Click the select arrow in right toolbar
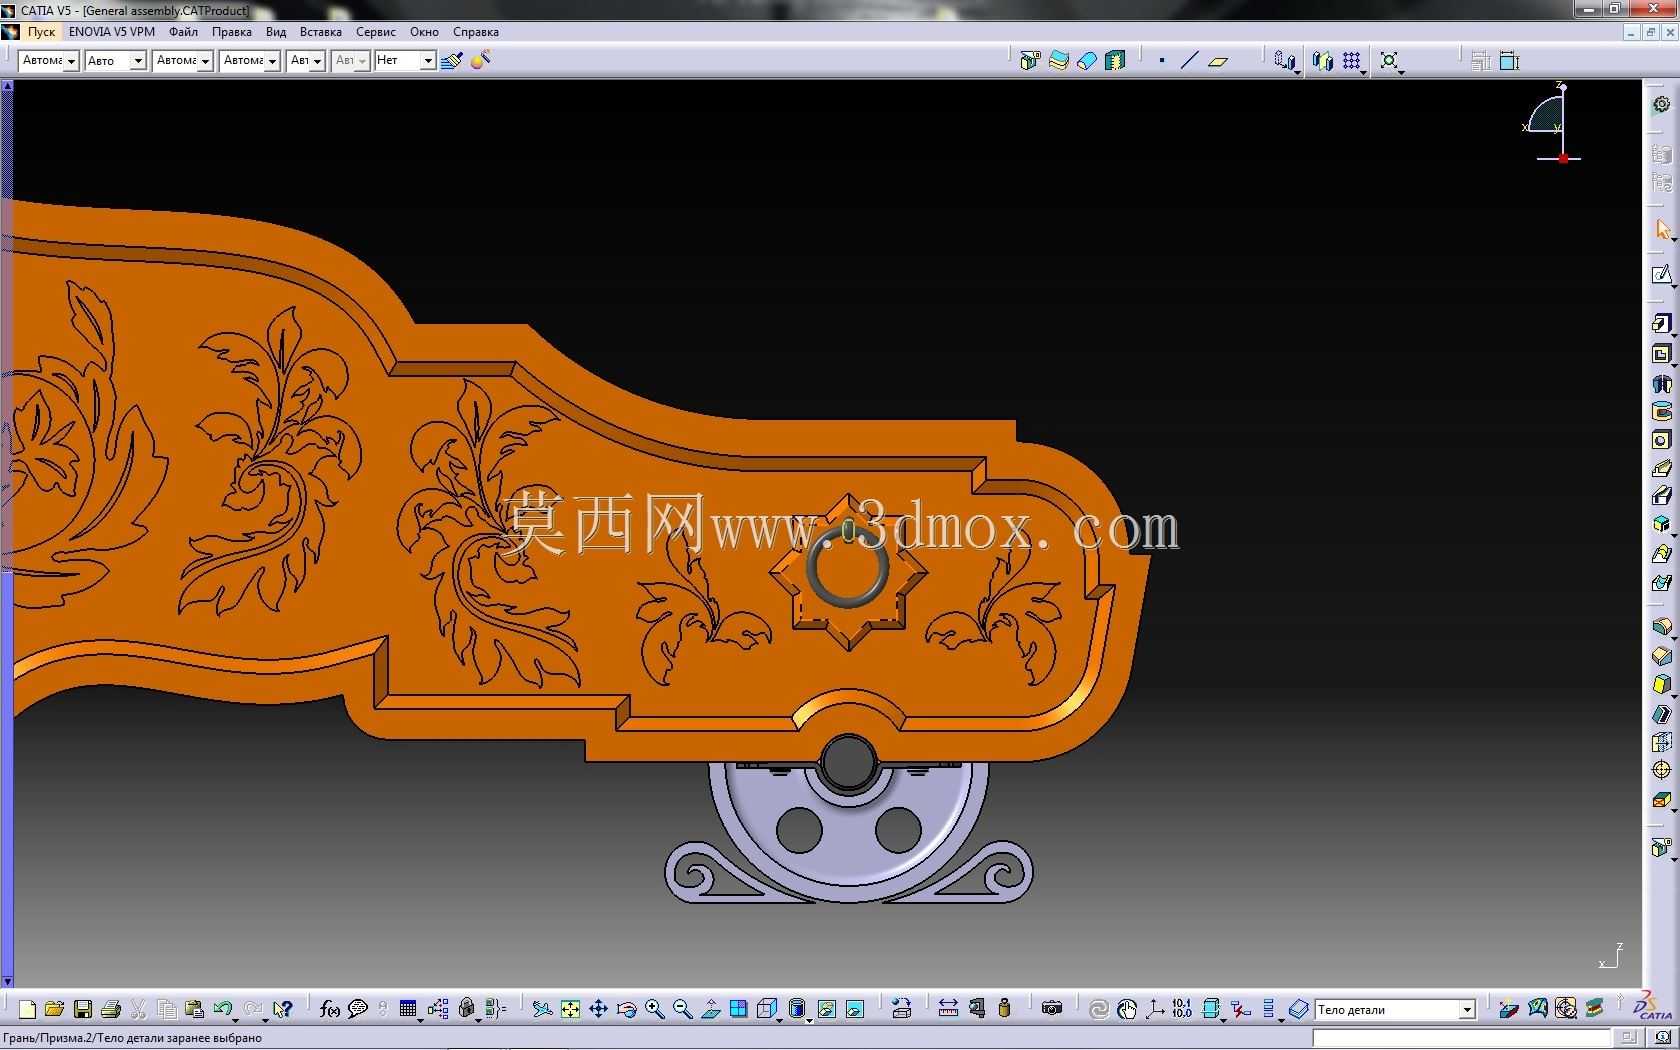This screenshot has width=1680, height=1050. click(x=1662, y=231)
